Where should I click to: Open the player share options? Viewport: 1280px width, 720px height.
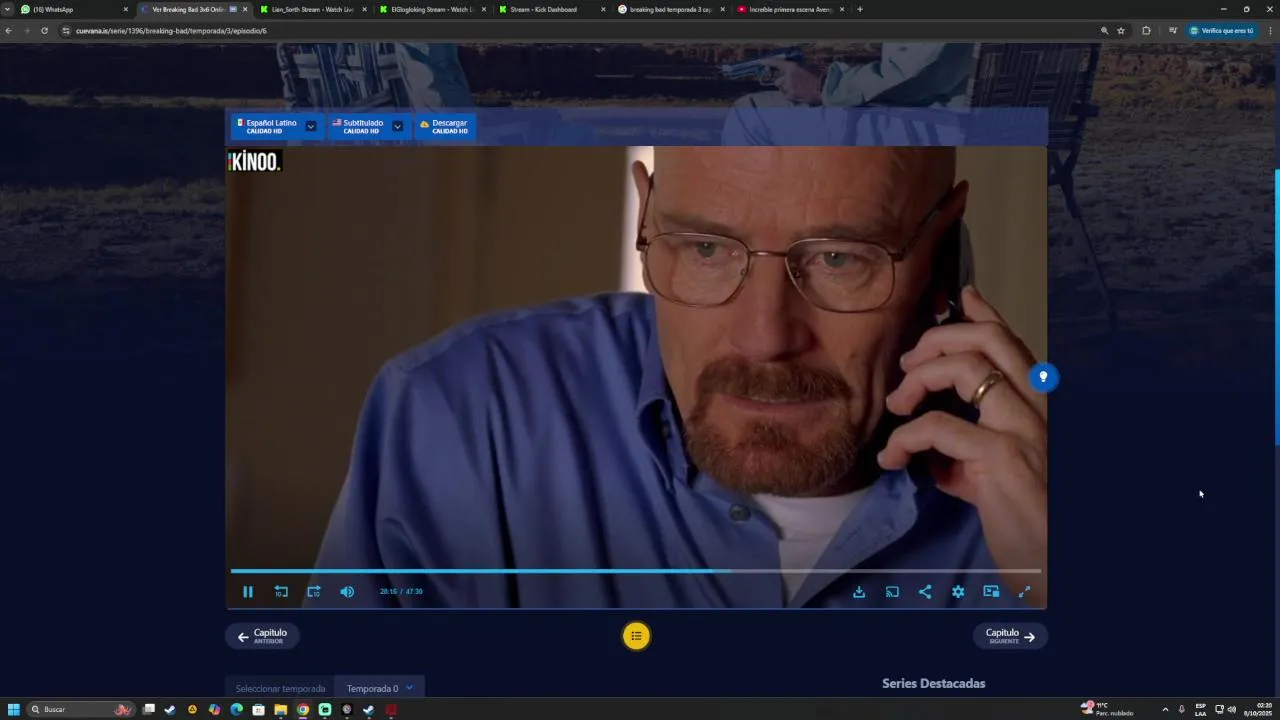pos(925,592)
